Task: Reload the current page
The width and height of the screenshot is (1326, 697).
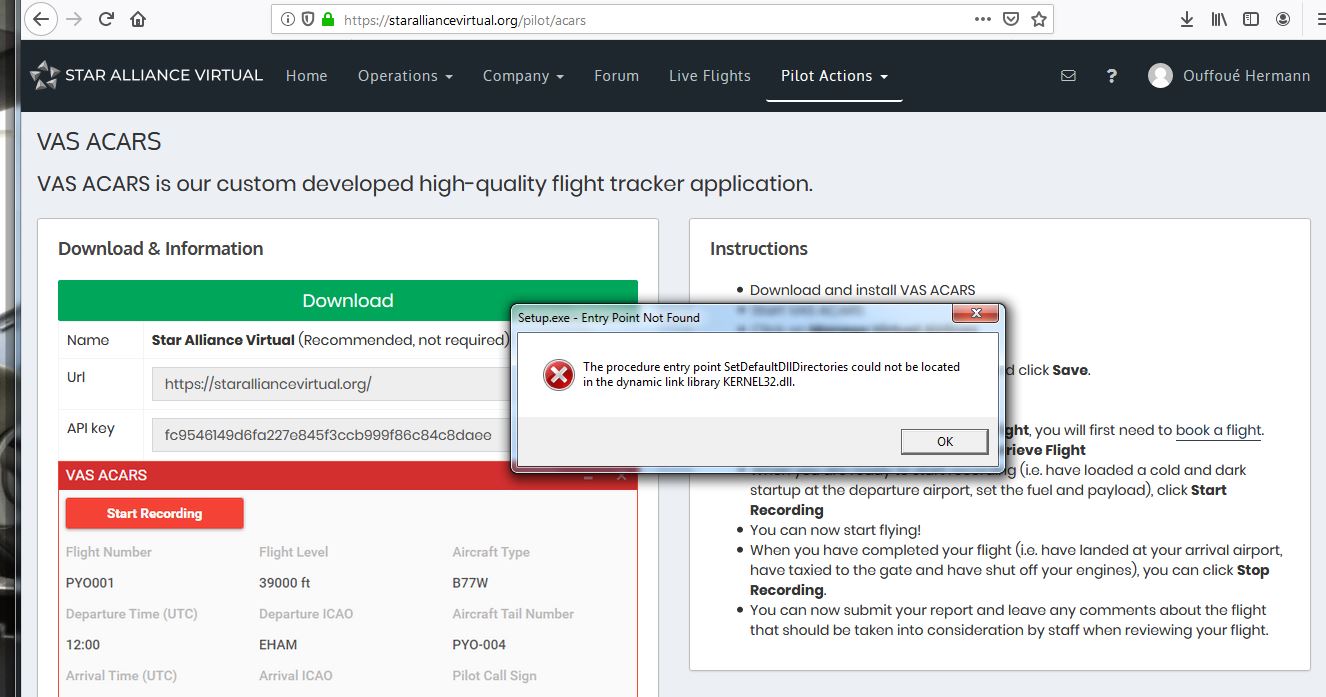Action: 106,19
